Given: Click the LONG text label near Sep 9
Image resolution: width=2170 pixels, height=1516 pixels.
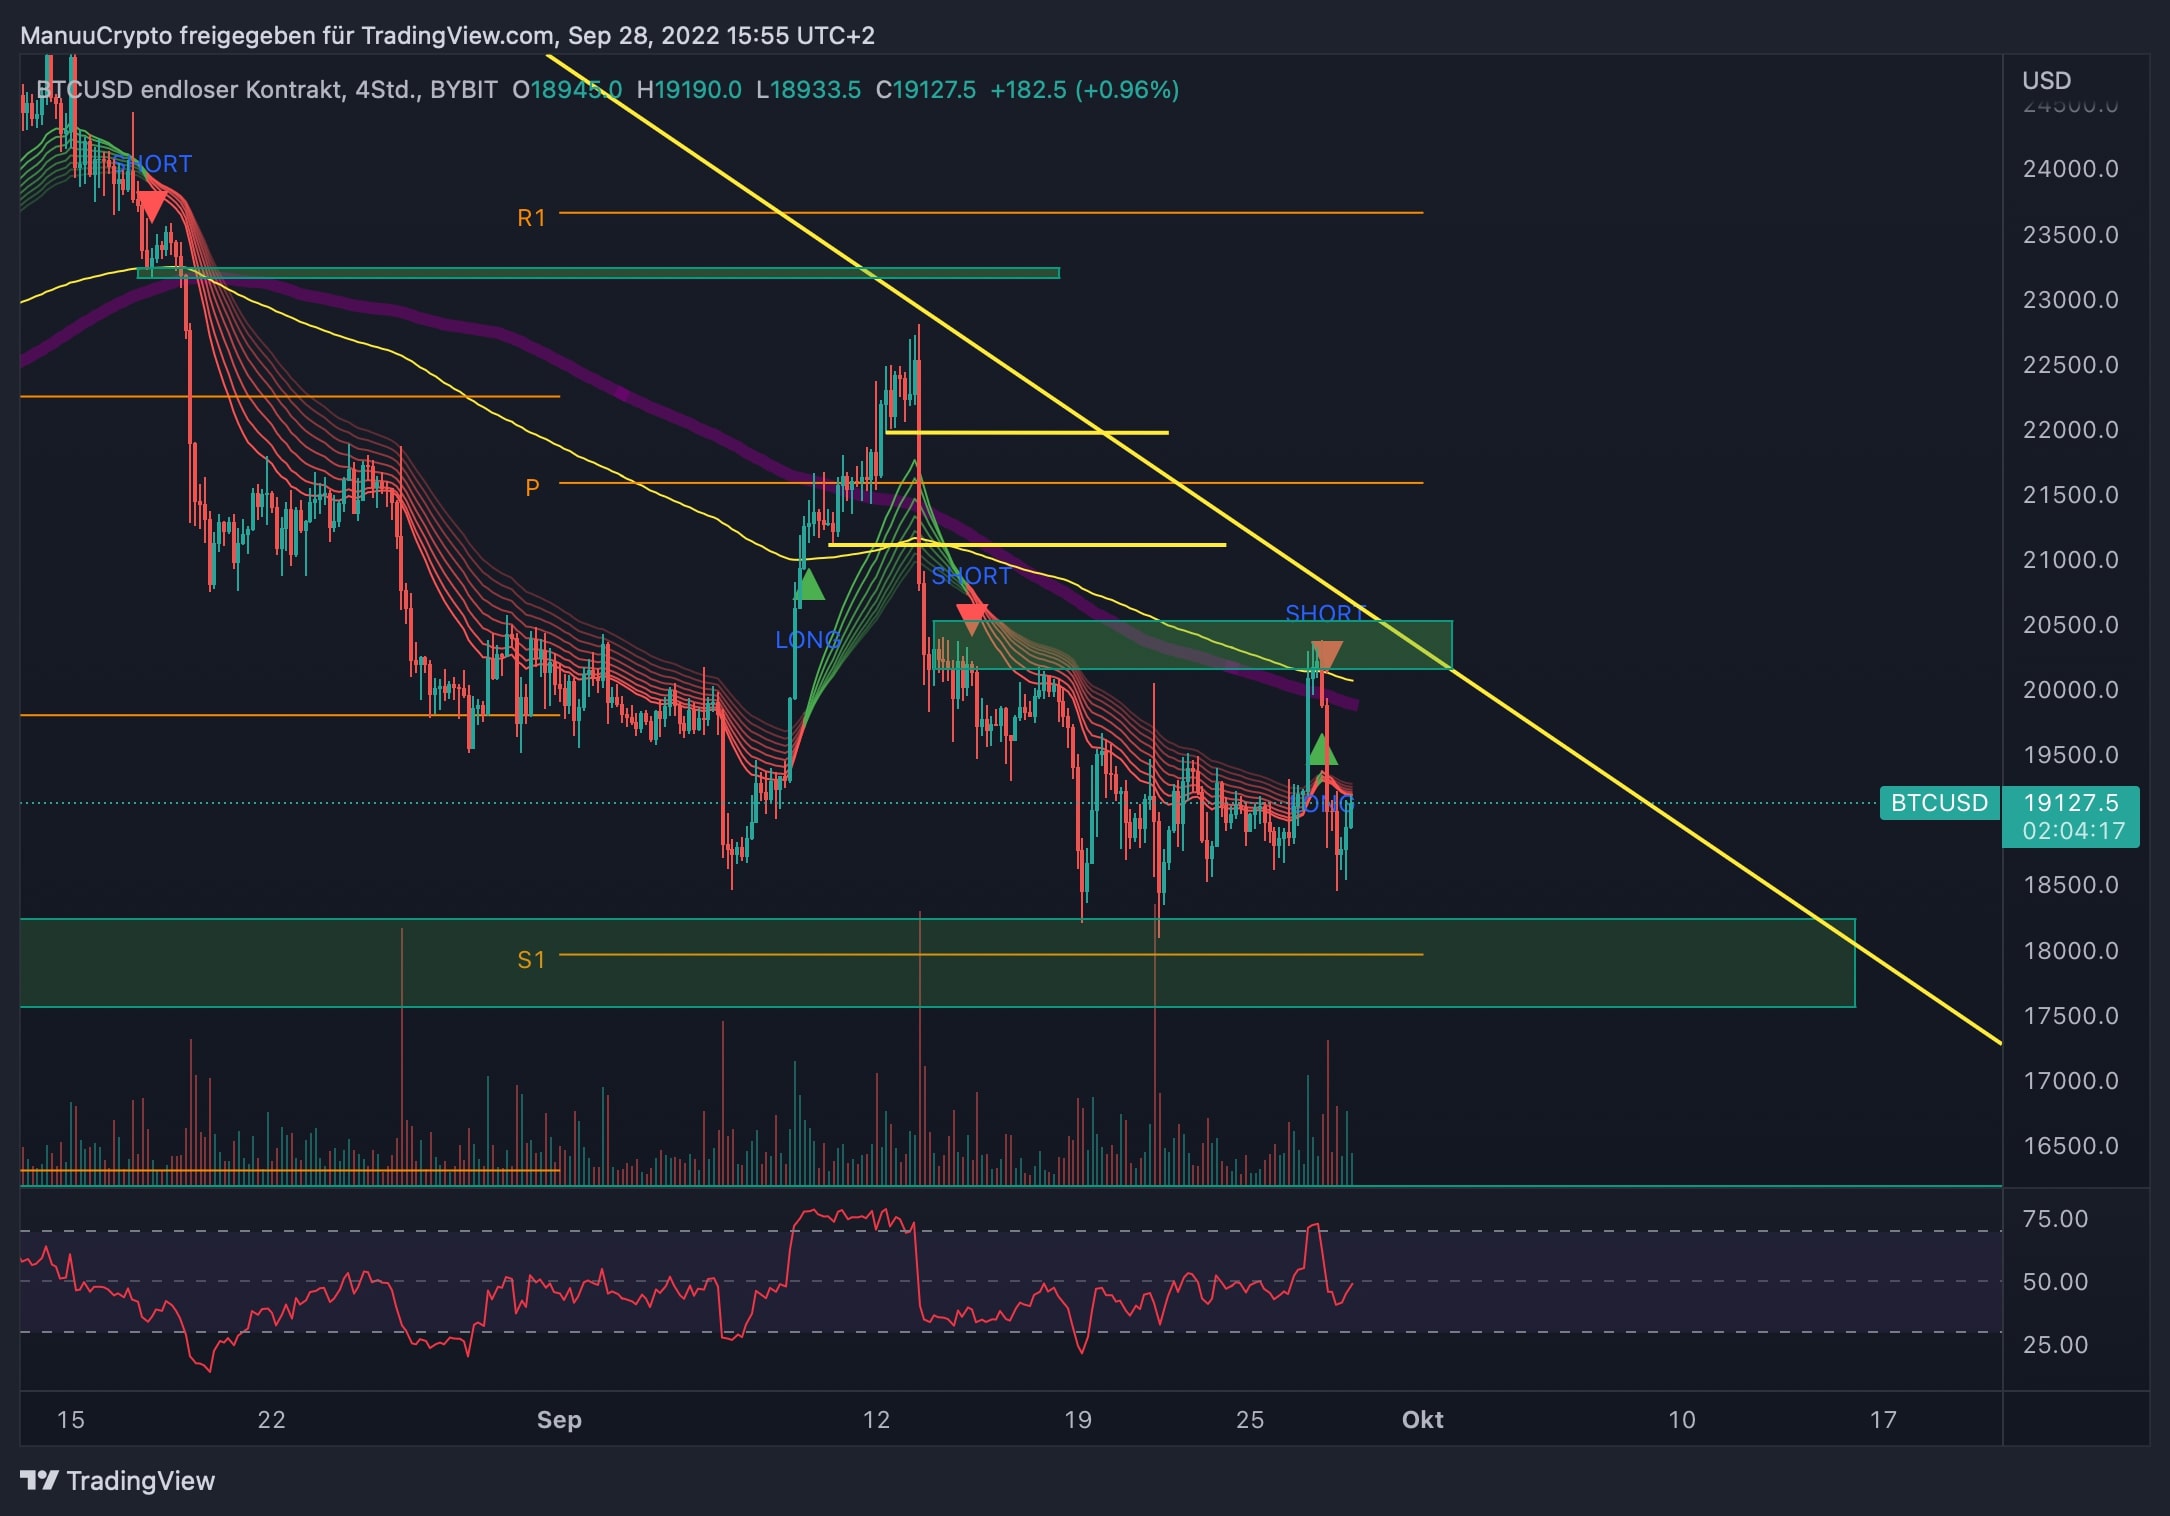Looking at the screenshot, I should click(807, 640).
